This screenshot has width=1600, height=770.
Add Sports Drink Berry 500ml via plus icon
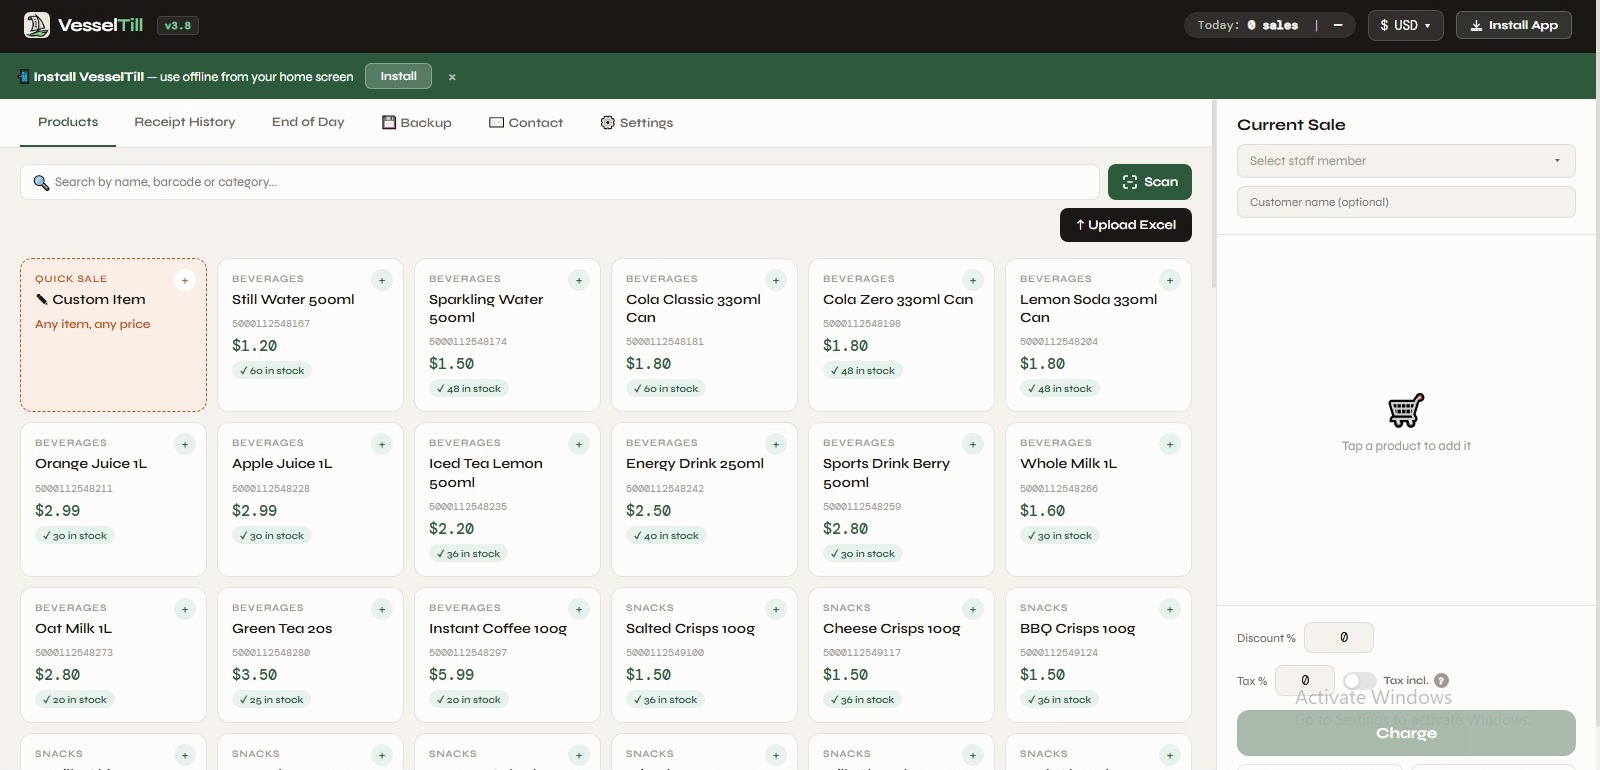[x=973, y=444]
